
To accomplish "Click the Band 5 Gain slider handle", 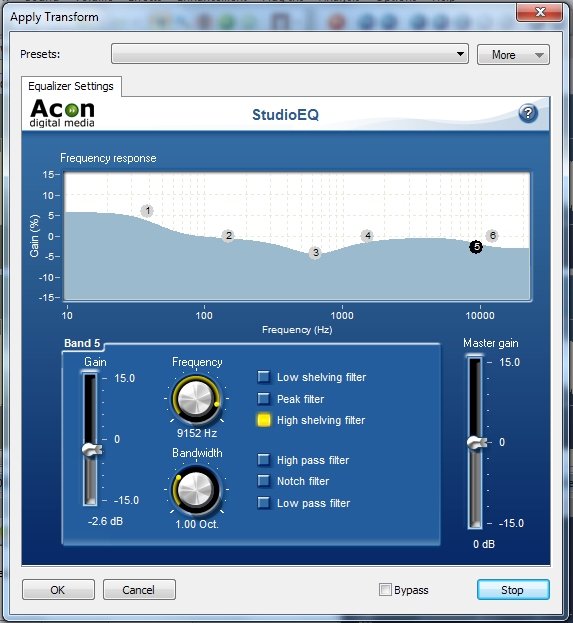I will 91,450.
